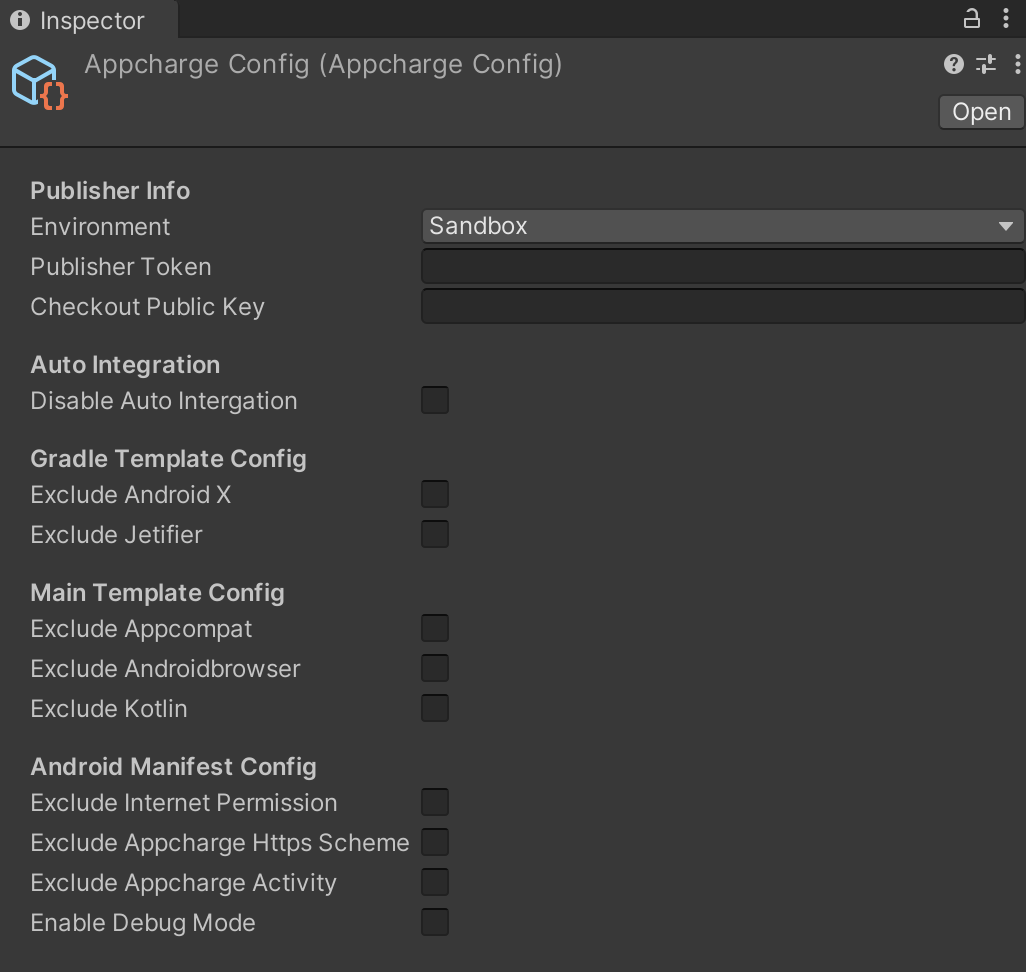Click the Environment field label
This screenshot has height=972, width=1026.
pyautogui.click(x=100, y=226)
